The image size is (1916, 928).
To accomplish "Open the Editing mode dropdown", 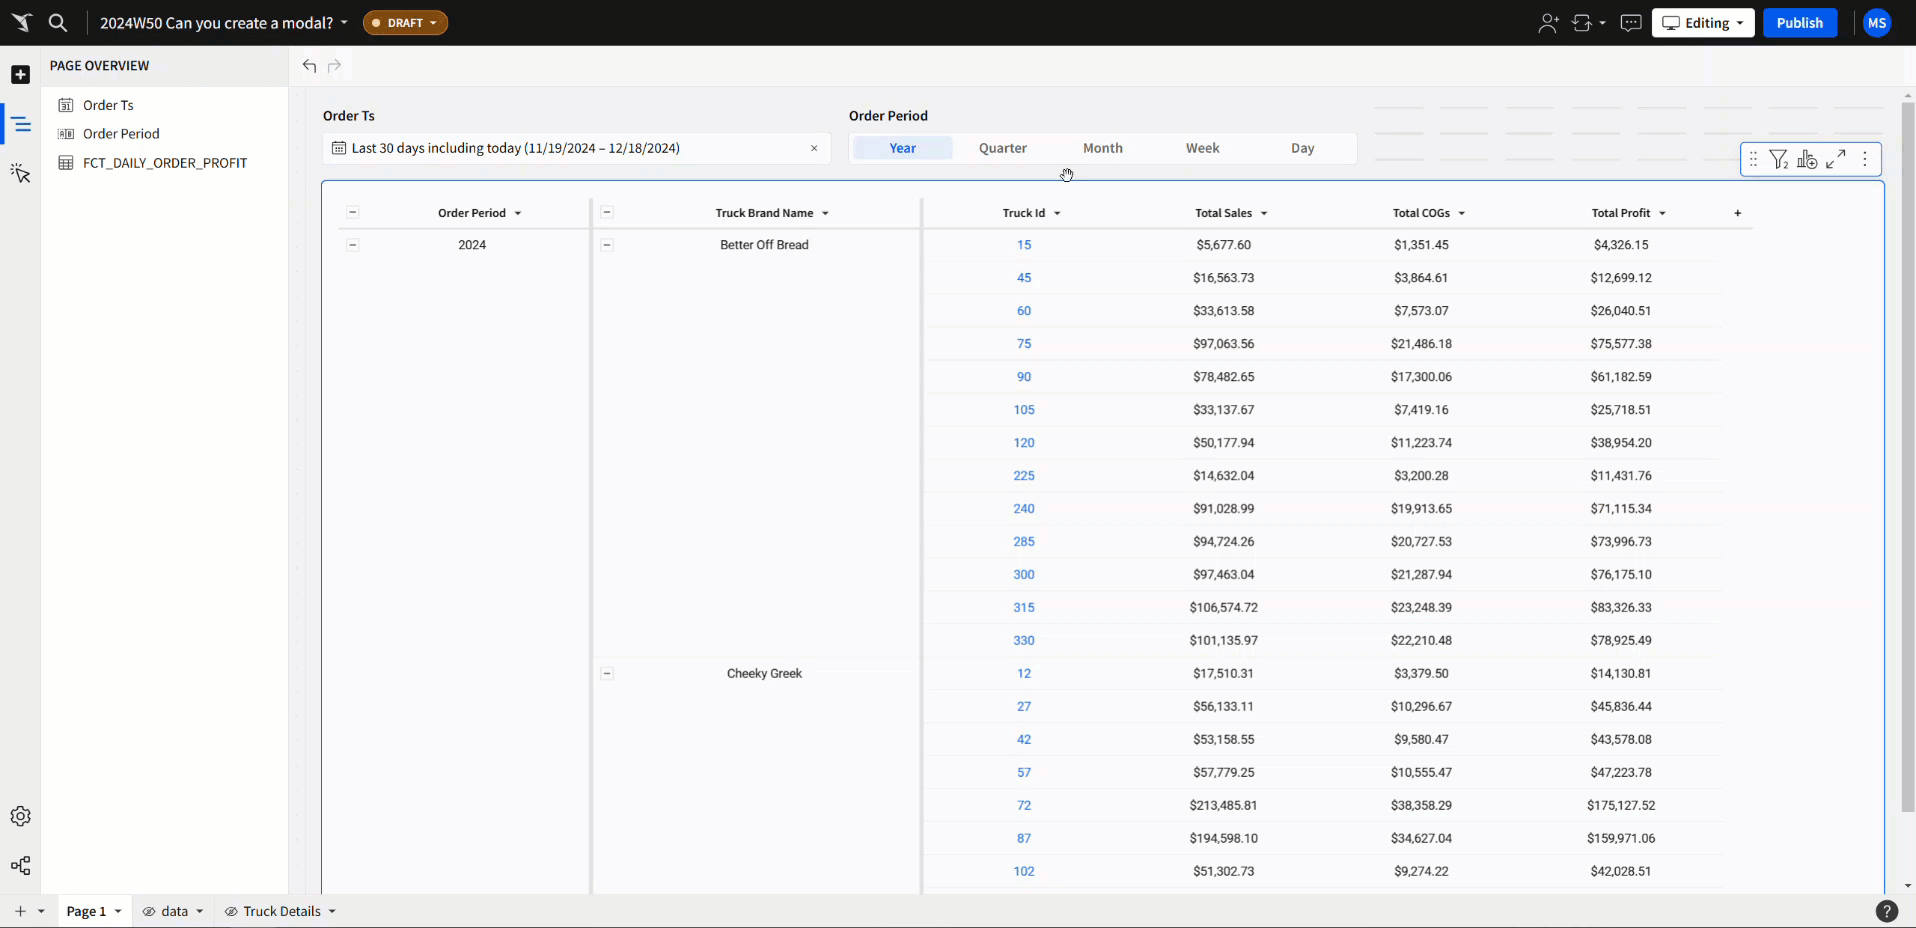I will (x=1702, y=23).
